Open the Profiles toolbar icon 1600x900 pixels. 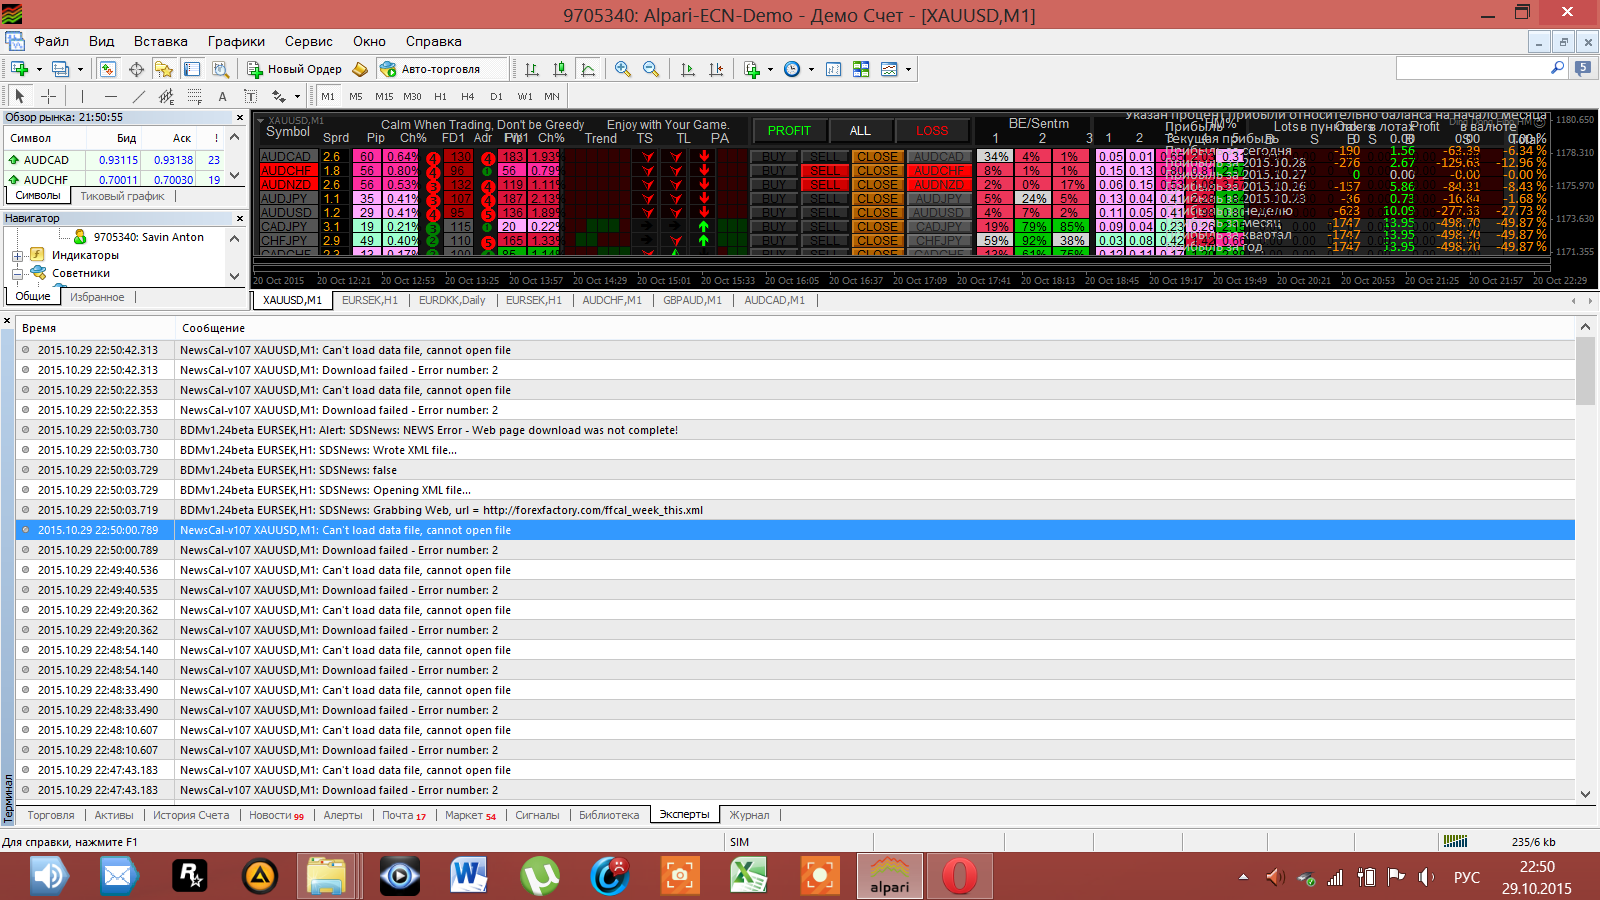(60, 69)
